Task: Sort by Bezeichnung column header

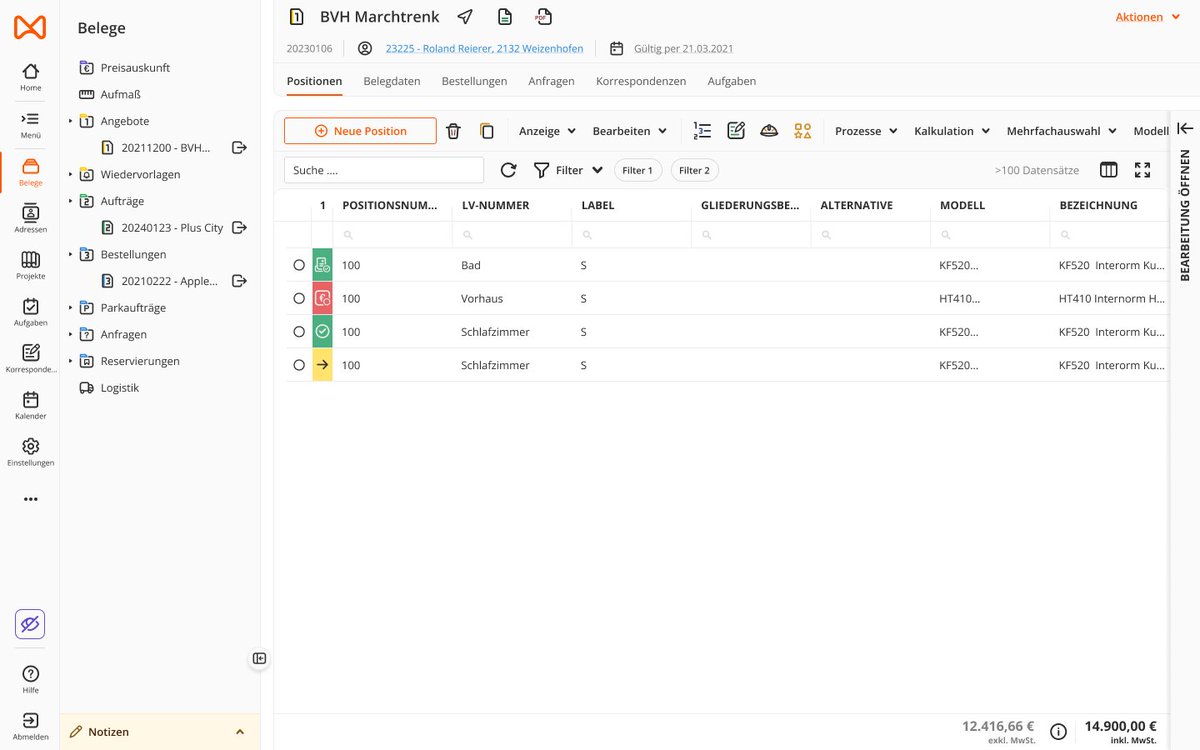Action: coord(1098,205)
